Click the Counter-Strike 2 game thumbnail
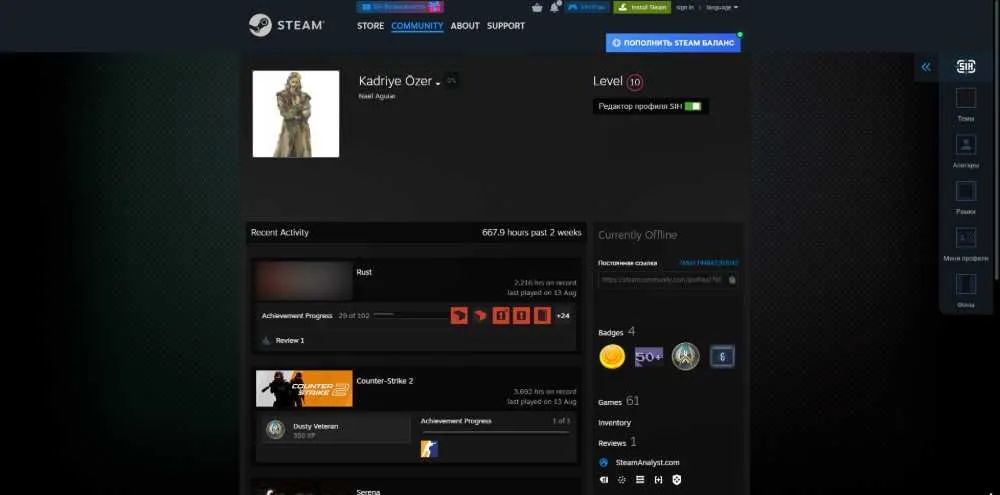Screen dimensions: 1000x495 pyautogui.click(x=304, y=388)
